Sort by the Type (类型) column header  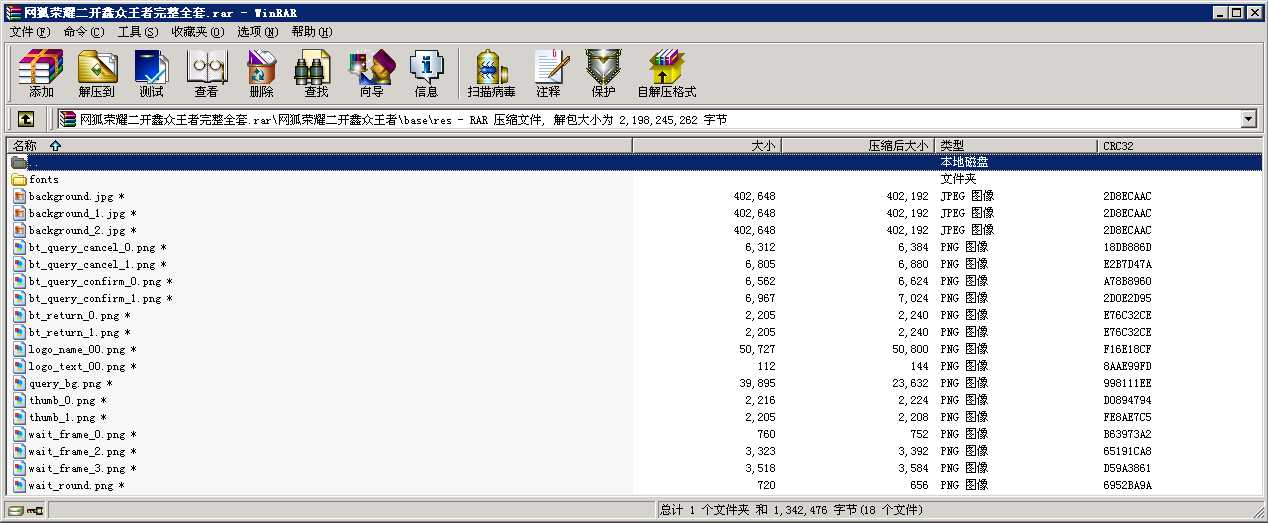(1016, 145)
